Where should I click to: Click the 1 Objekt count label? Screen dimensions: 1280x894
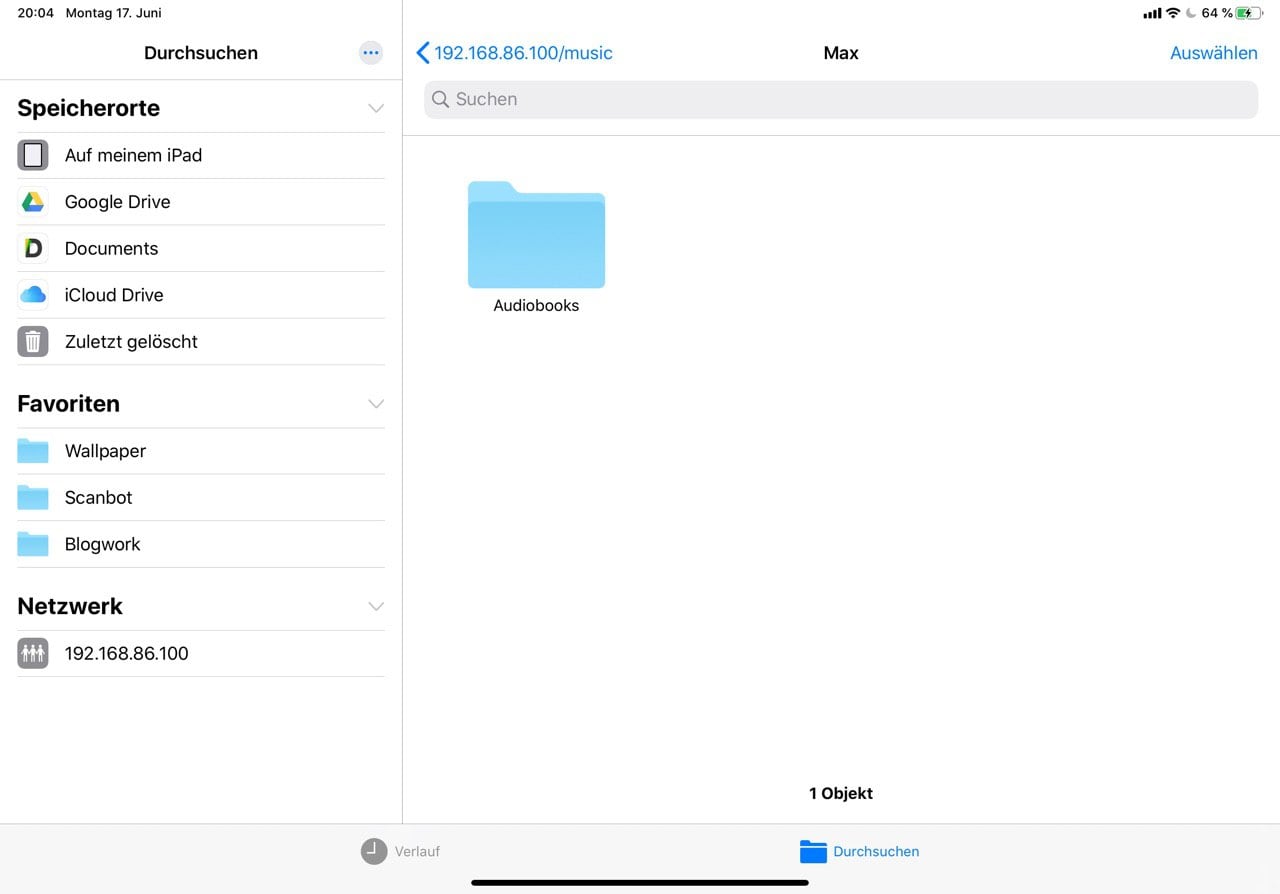[841, 793]
